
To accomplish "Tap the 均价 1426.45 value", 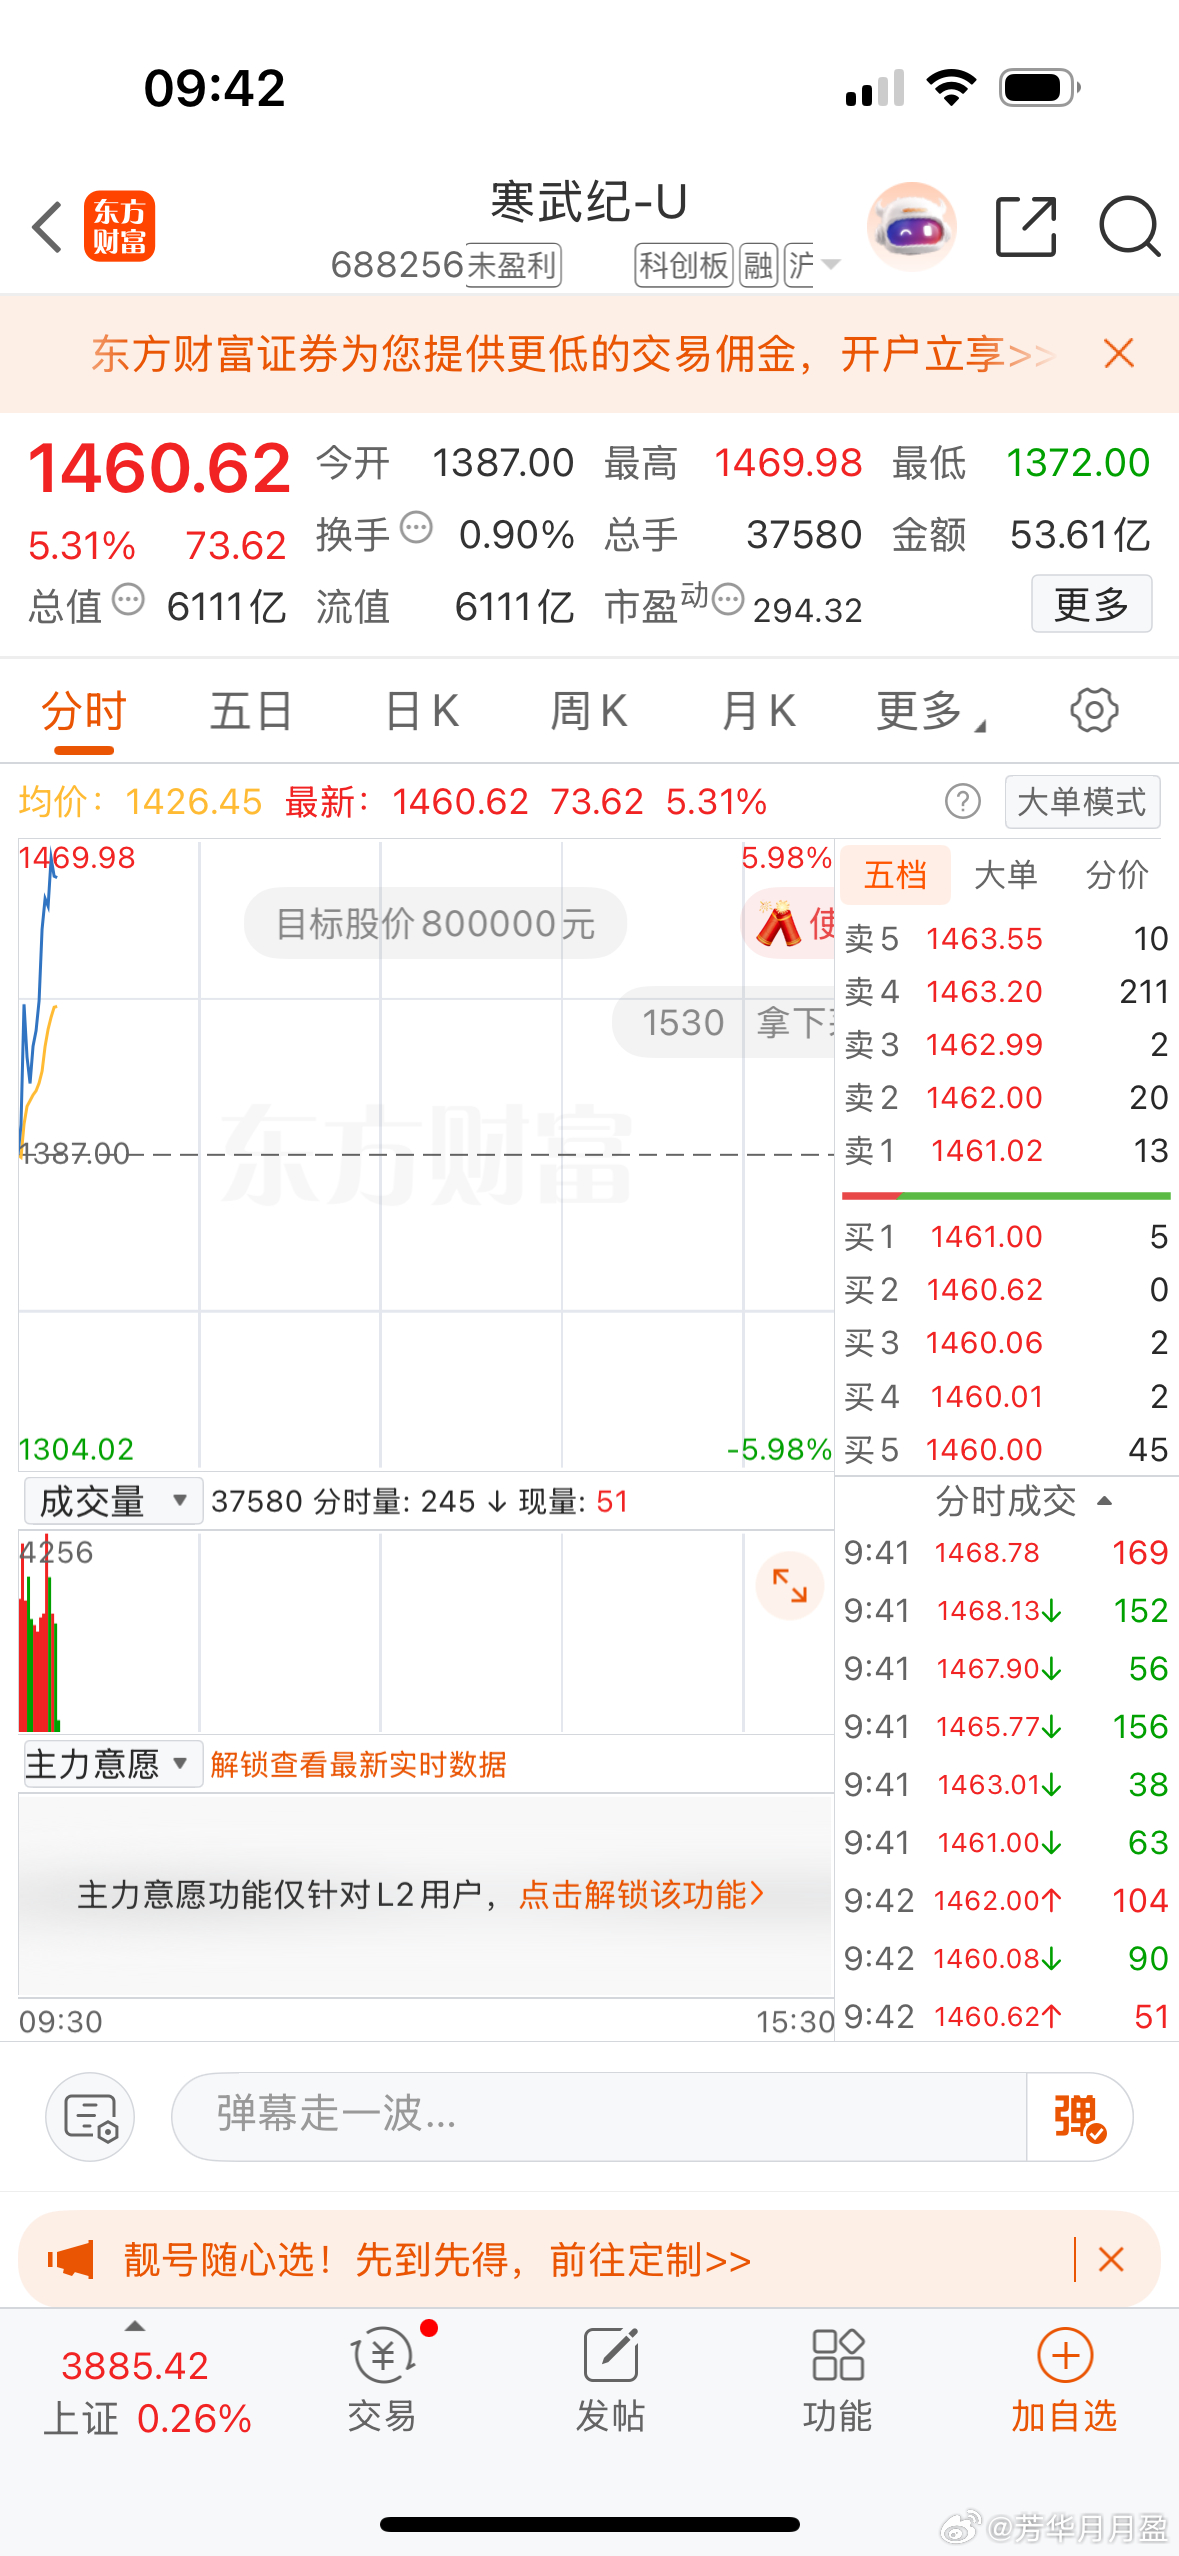I will [x=193, y=801].
